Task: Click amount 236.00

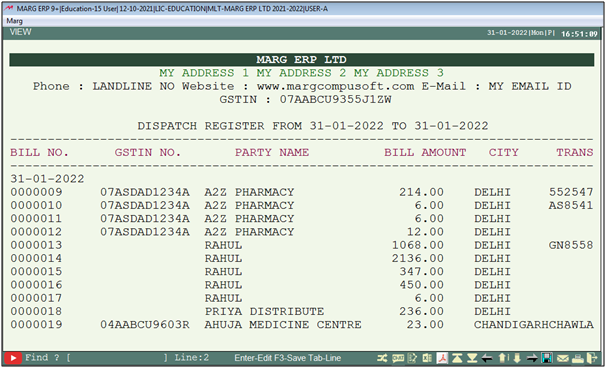Action: [422, 312]
